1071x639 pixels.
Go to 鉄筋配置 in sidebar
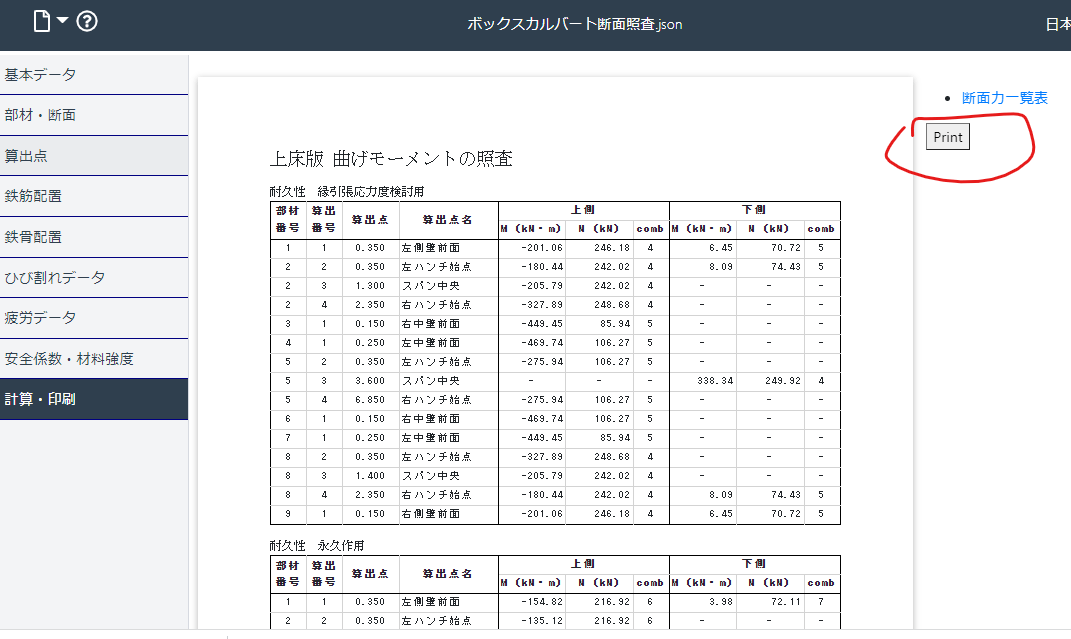(94, 196)
